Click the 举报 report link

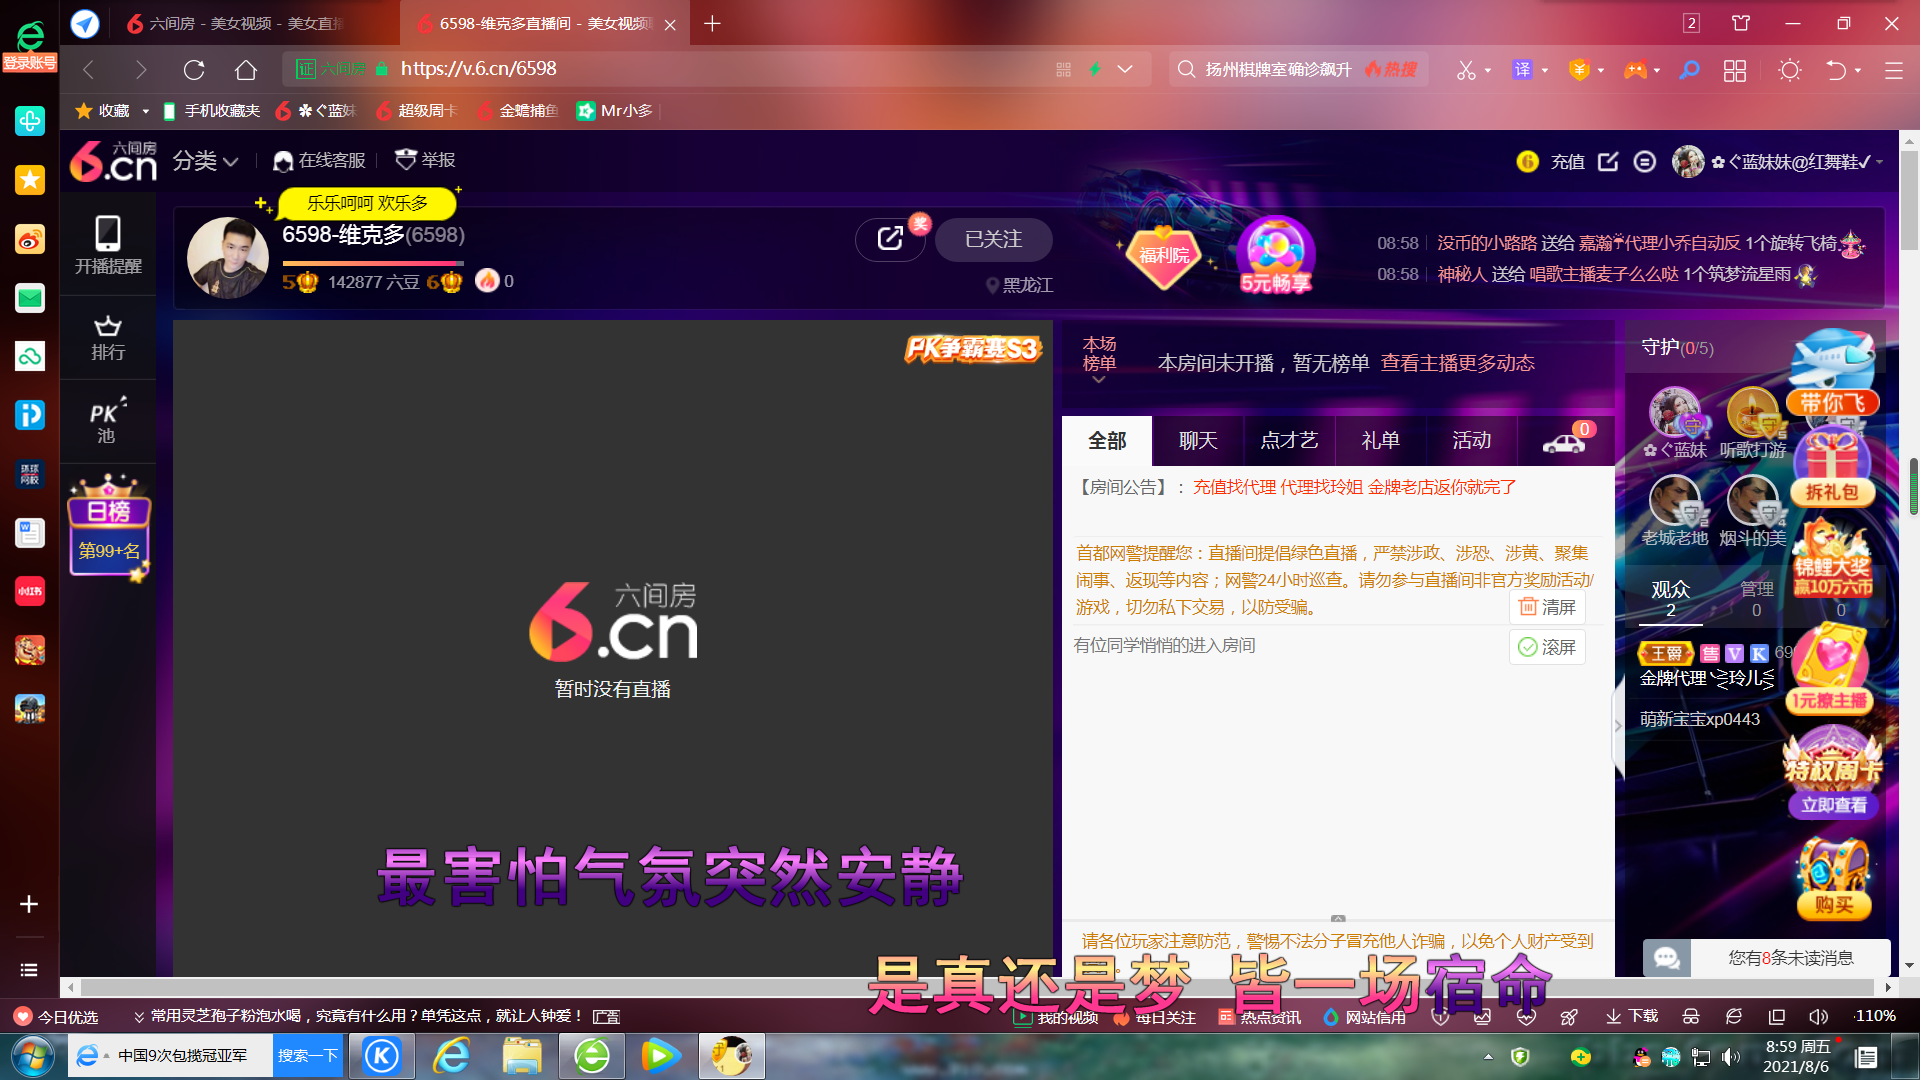coord(425,160)
